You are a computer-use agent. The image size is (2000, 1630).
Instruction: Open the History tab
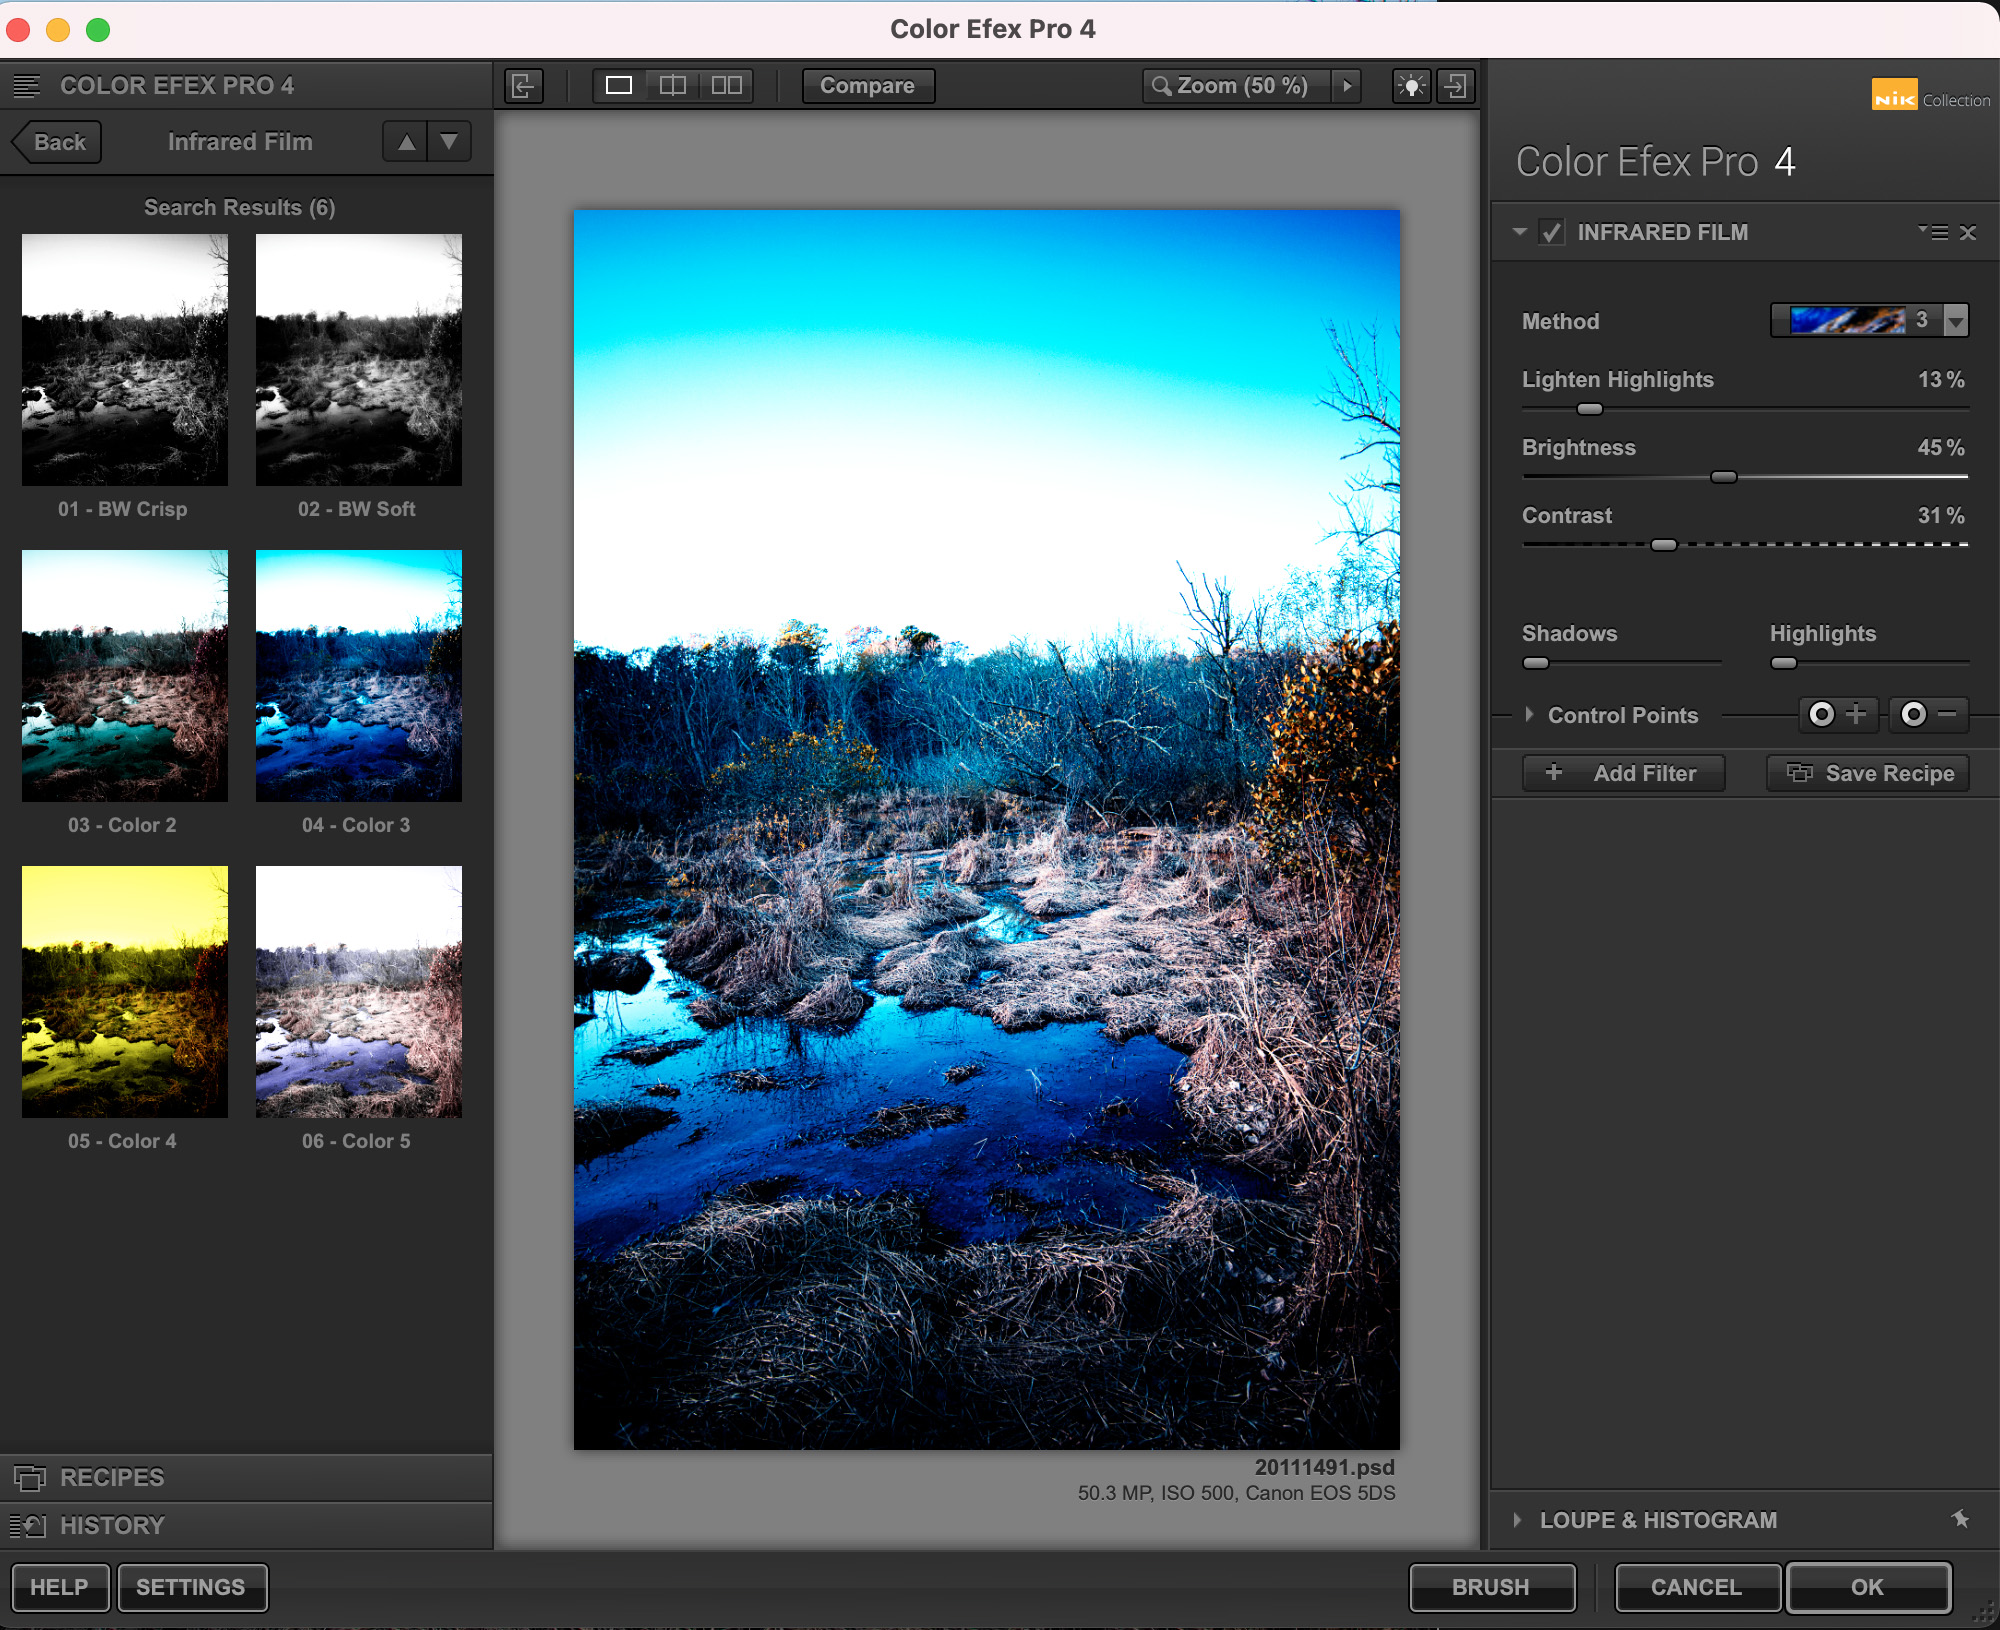click(110, 1525)
